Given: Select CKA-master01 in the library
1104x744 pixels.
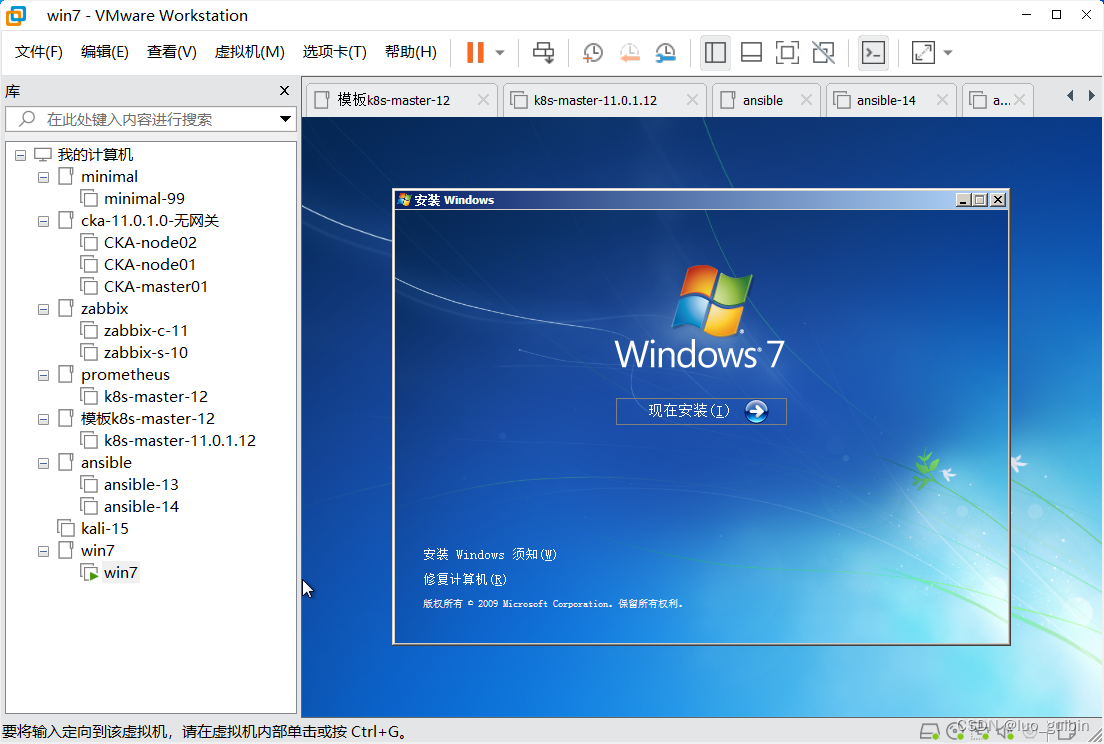Looking at the screenshot, I should (x=156, y=286).
